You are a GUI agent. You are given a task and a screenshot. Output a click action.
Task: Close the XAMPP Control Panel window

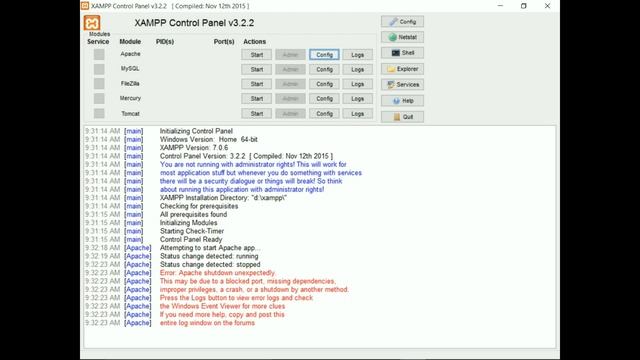547,6
